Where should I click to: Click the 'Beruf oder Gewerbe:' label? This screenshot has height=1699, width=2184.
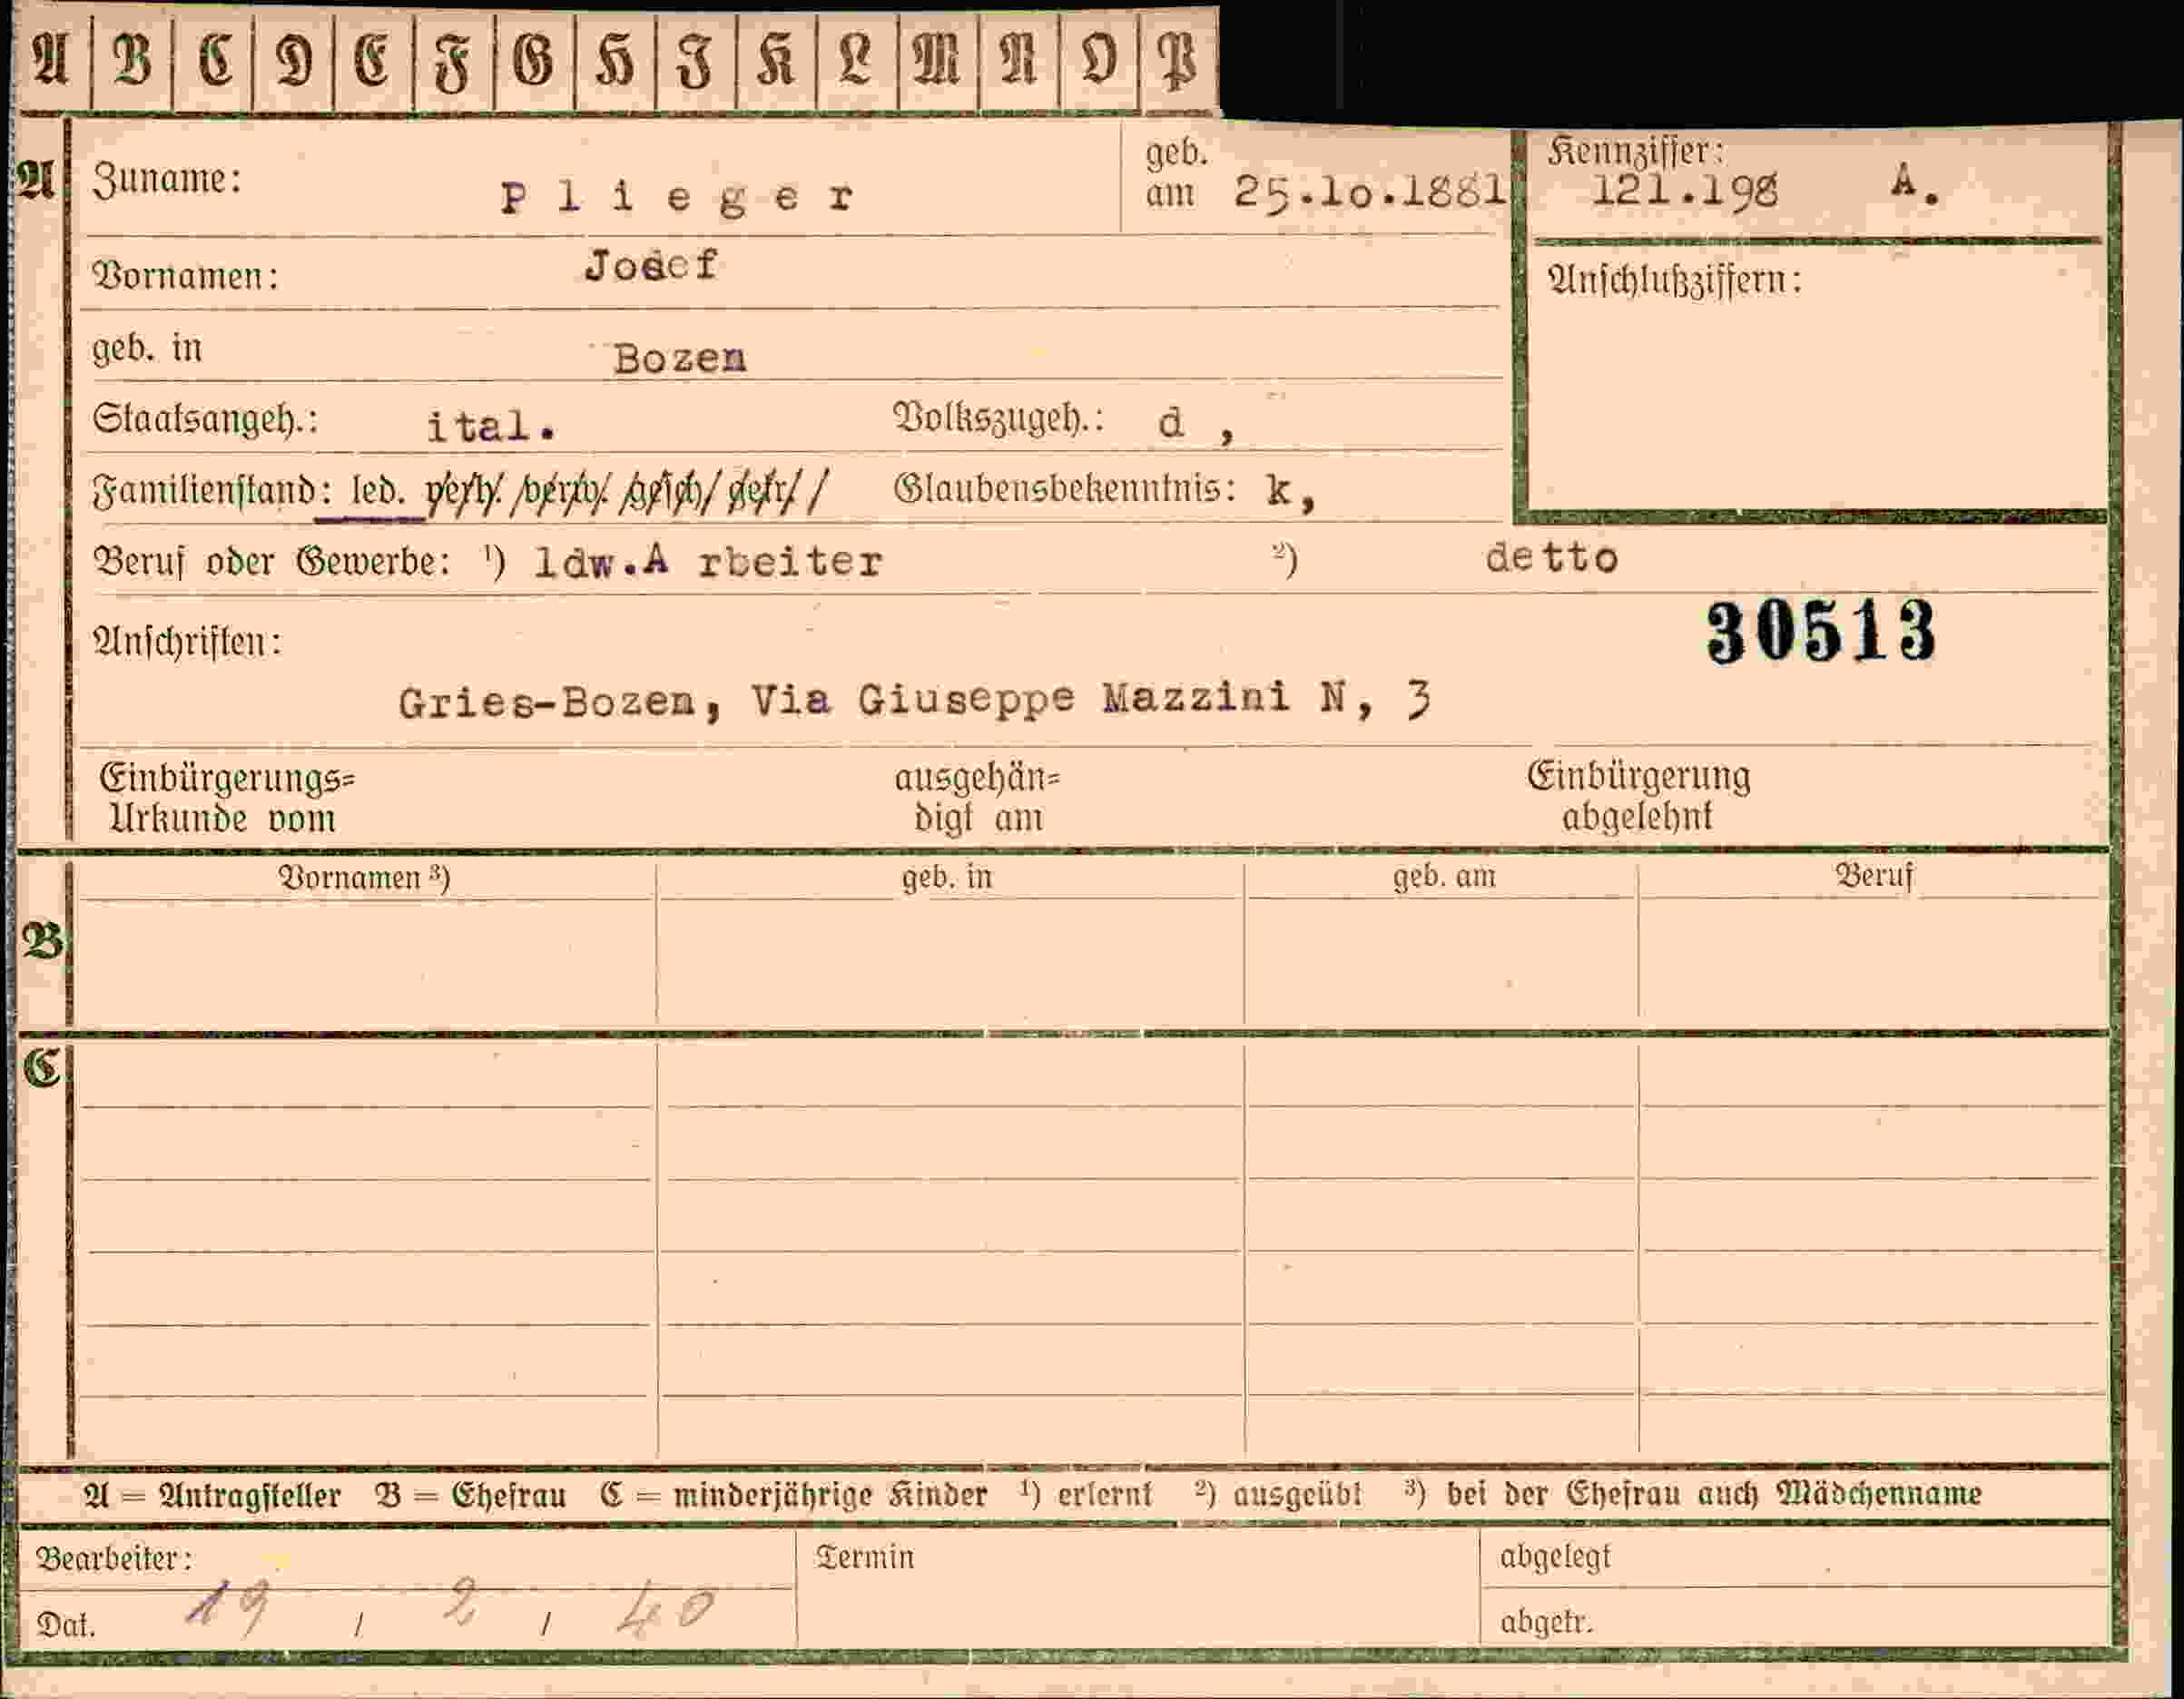click(271, 561)
